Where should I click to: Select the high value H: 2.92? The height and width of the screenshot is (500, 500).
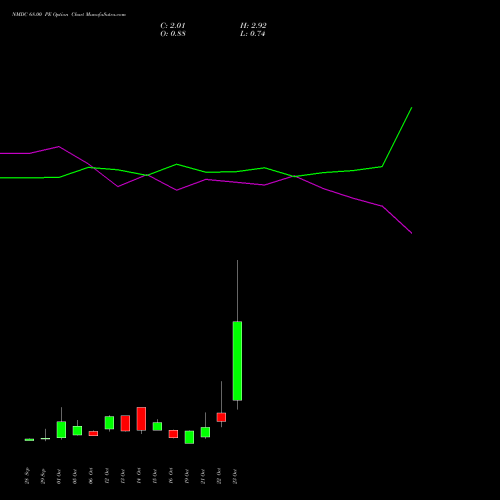[253, 26]
